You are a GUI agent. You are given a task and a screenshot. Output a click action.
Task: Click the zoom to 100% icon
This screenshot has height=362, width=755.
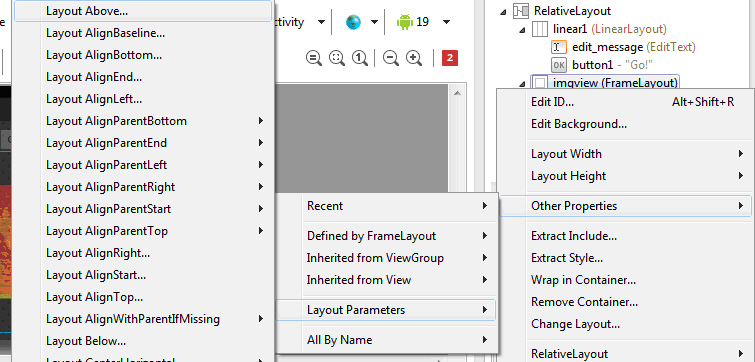[360, 58]
